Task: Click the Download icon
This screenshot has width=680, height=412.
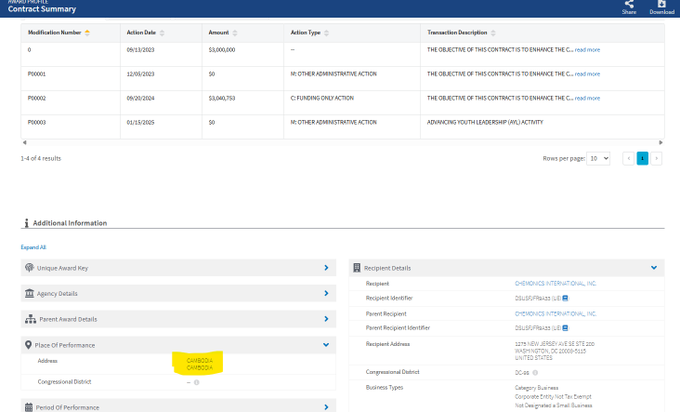Action: (x=661, y=4)
